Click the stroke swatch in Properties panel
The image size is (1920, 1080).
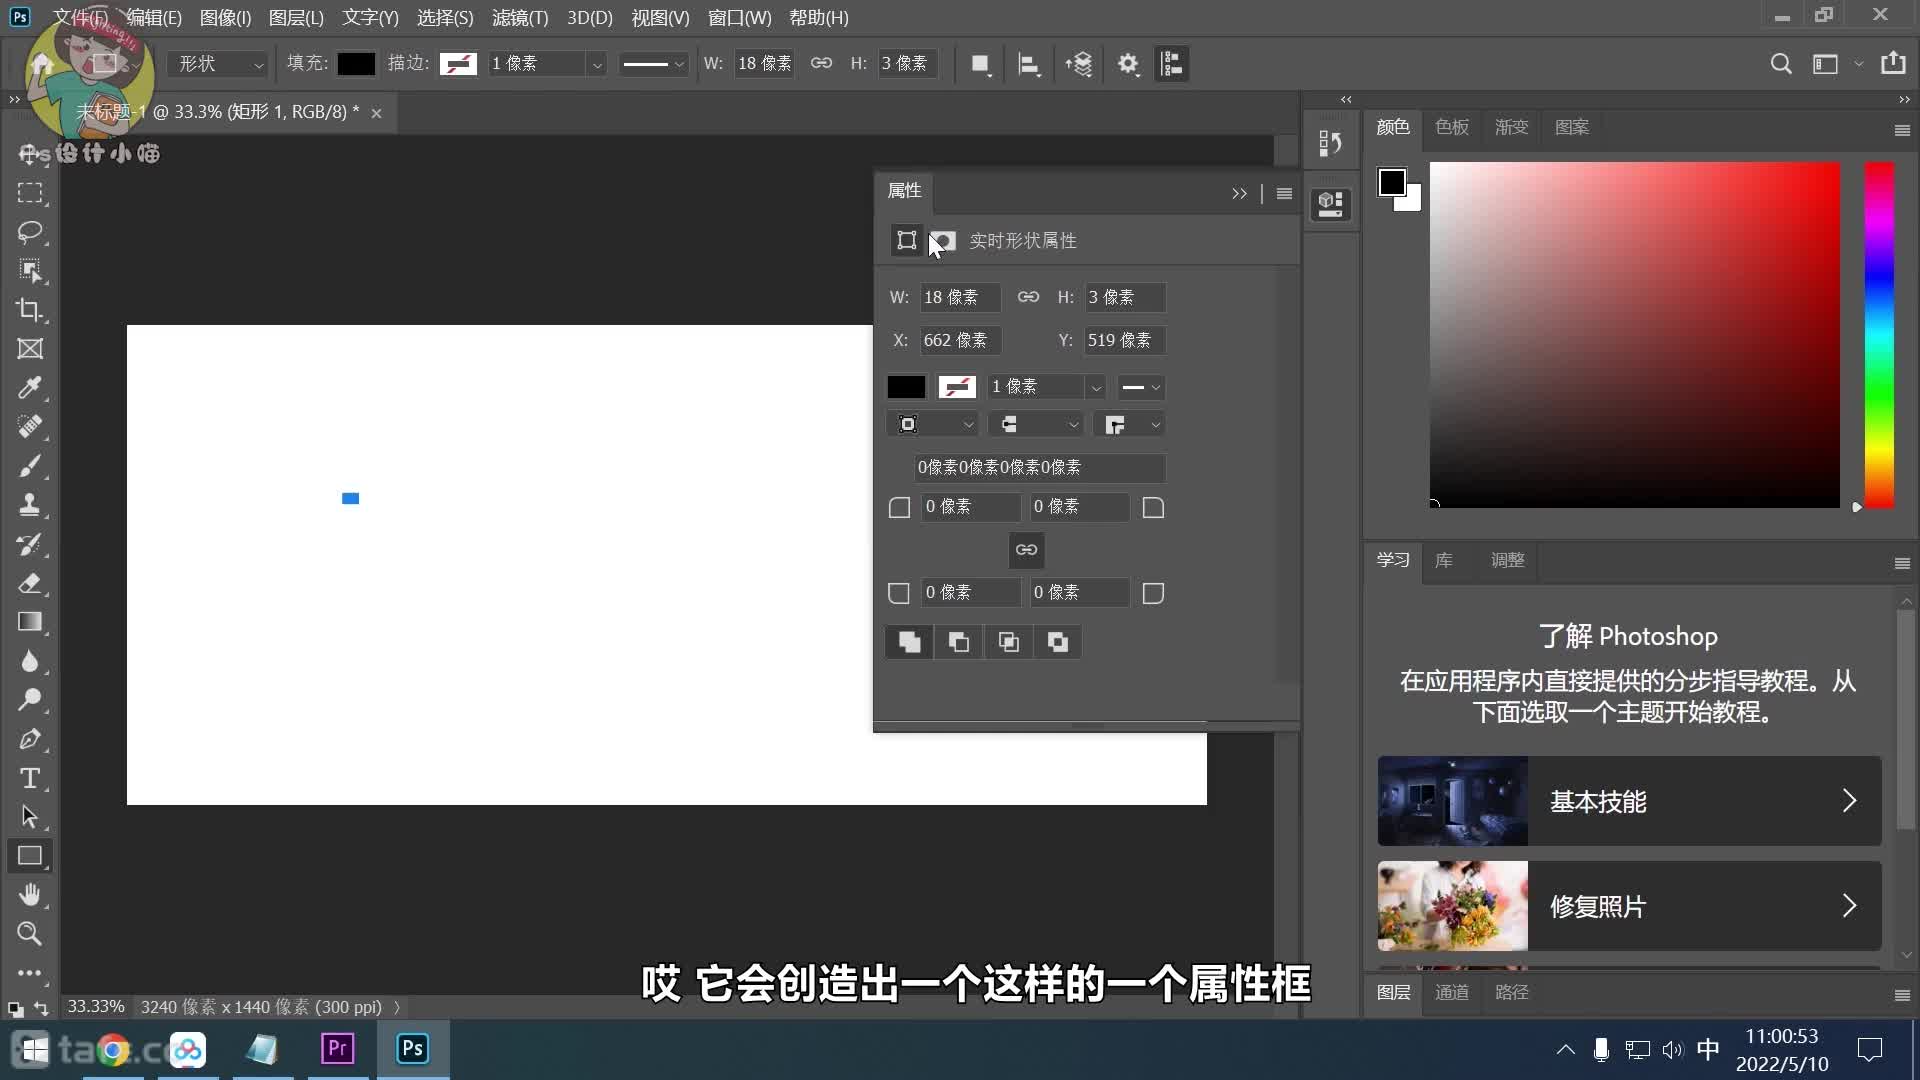point(957,387)
